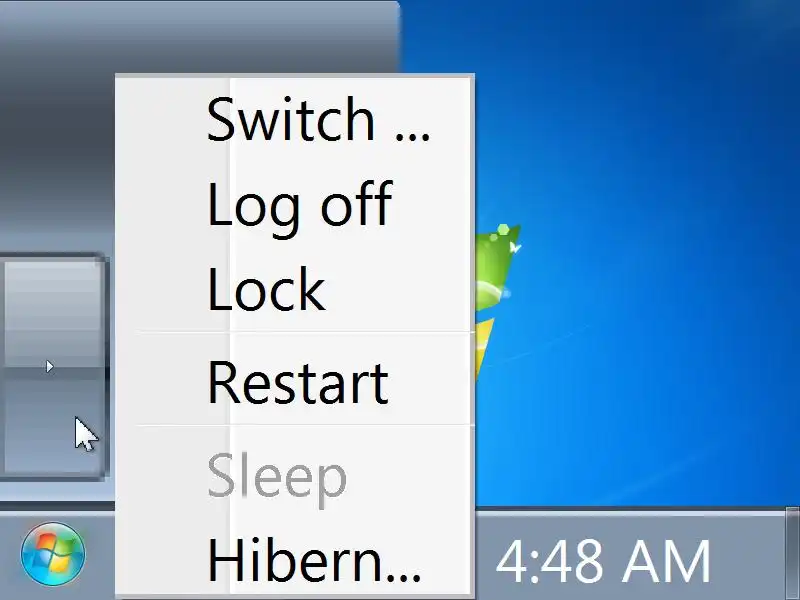Open the 4:48 AM taskbar clock

603,560
